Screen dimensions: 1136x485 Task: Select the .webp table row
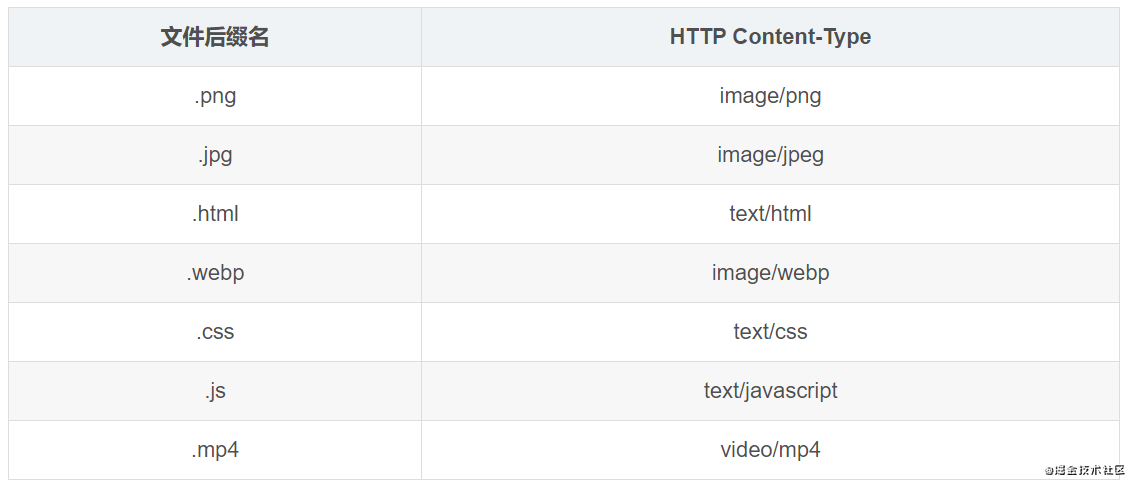(564, 273)
